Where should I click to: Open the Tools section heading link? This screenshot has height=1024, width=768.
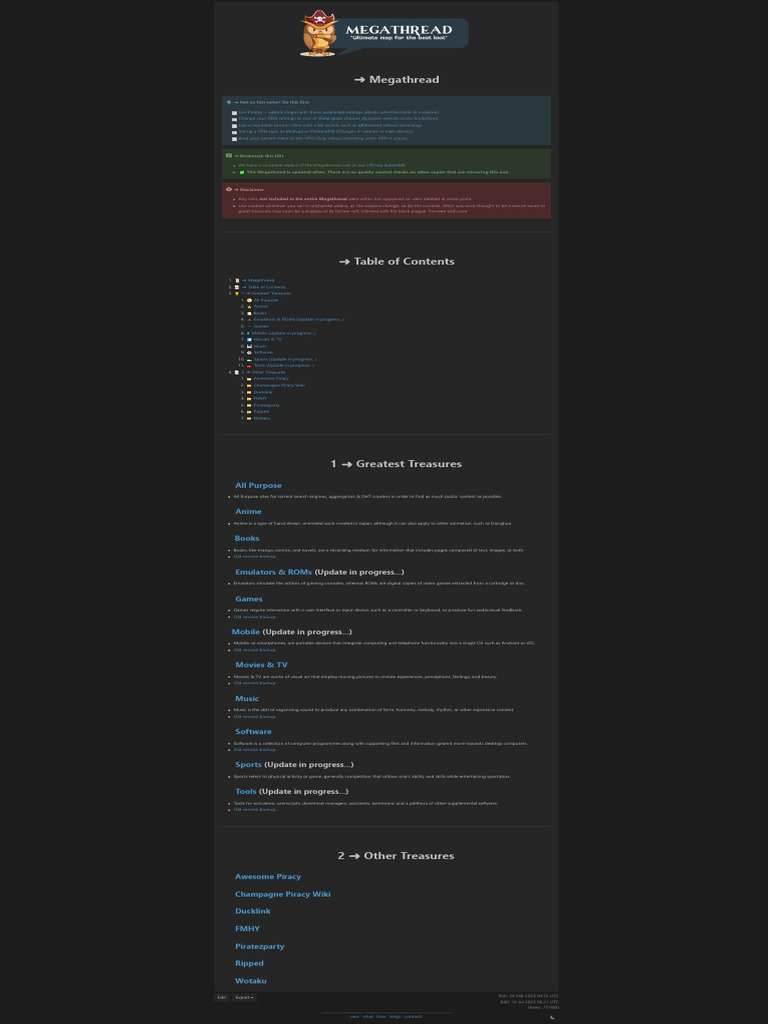[246, 792]
